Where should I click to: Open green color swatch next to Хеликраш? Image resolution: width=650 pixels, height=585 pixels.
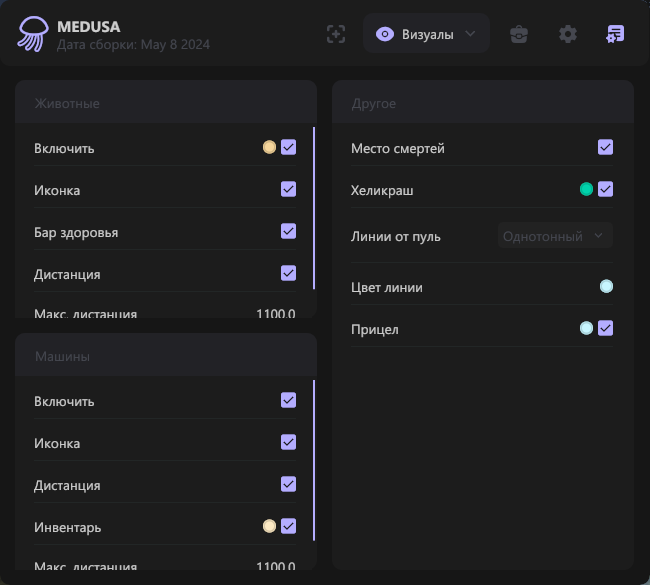586,189
